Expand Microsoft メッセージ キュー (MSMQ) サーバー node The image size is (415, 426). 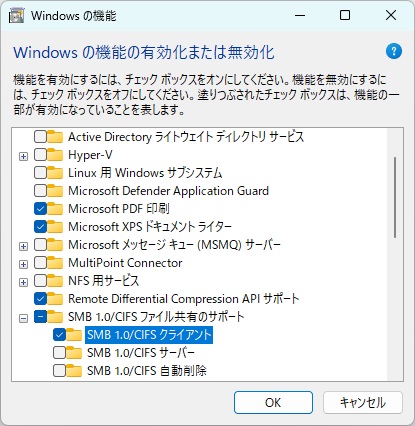23,246
